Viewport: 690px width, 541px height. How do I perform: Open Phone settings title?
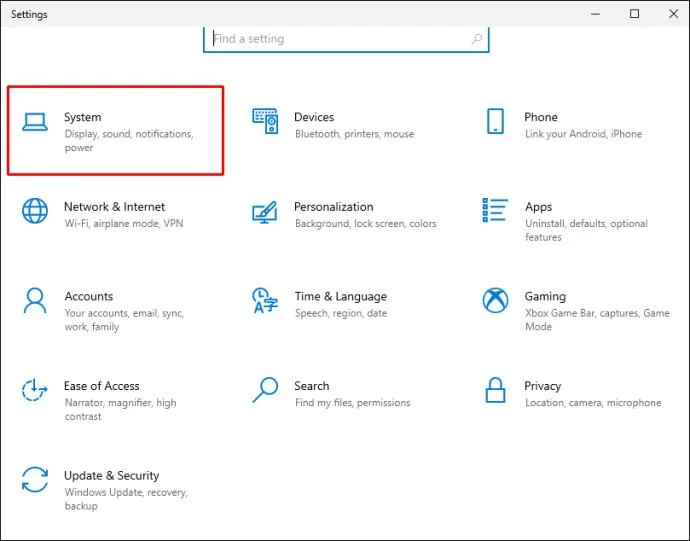tap(541, 117)
